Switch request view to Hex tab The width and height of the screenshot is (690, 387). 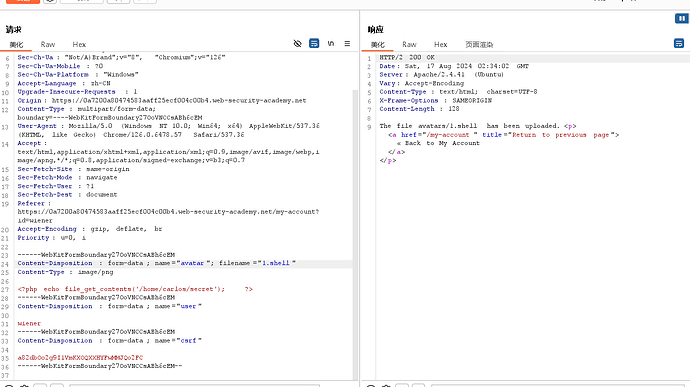79,44
